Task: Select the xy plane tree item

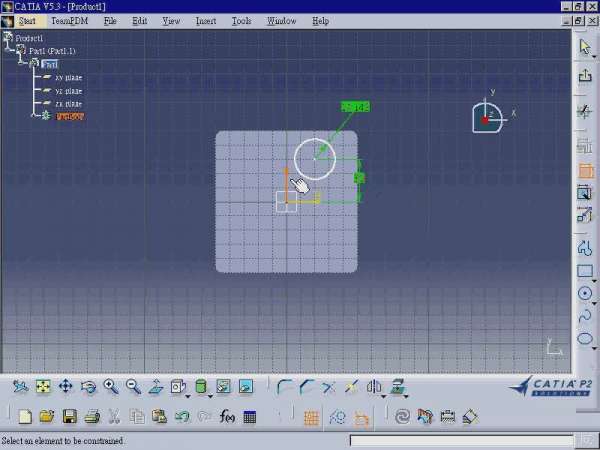Action: coord(68,77)
